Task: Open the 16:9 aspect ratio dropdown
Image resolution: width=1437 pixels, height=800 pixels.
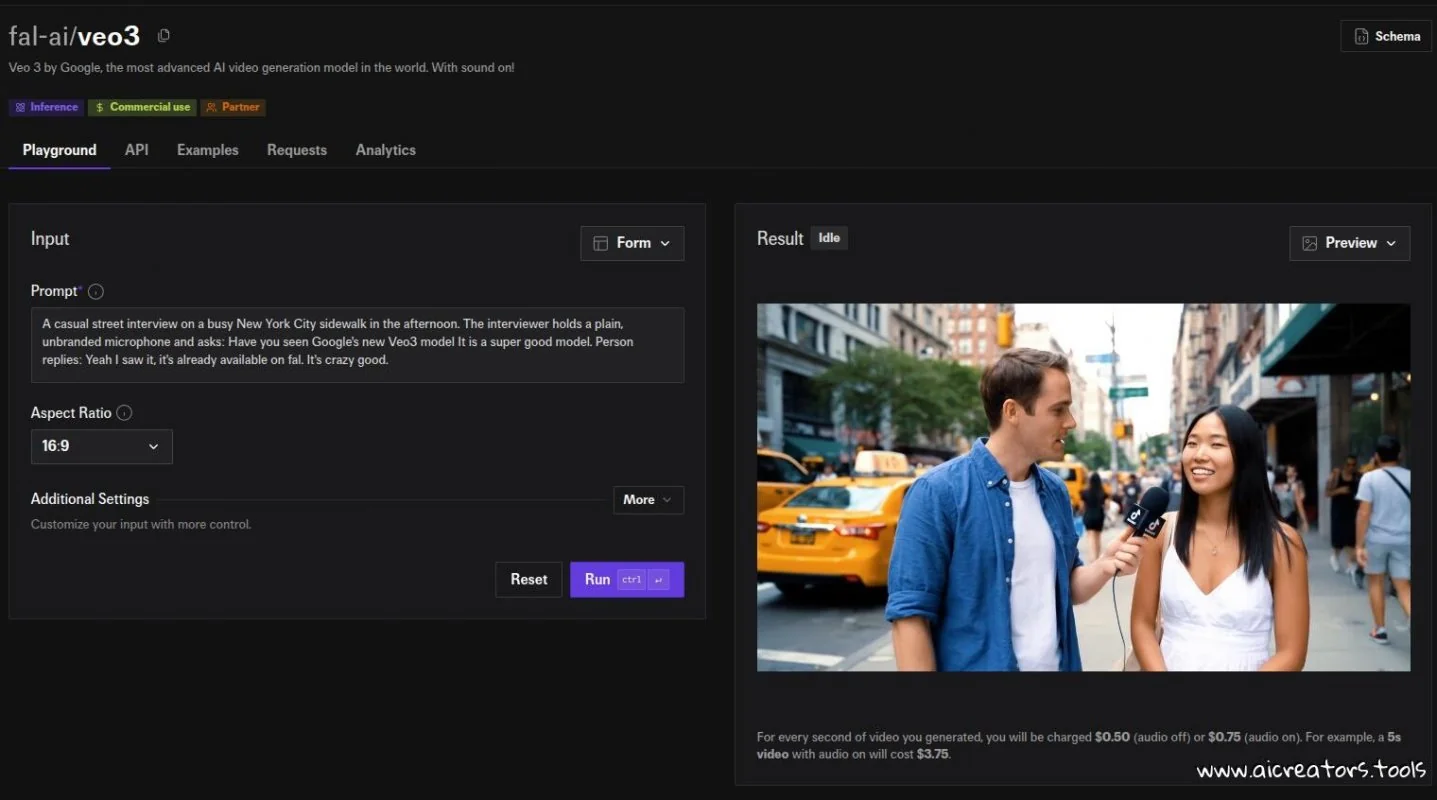Action: 102,446
